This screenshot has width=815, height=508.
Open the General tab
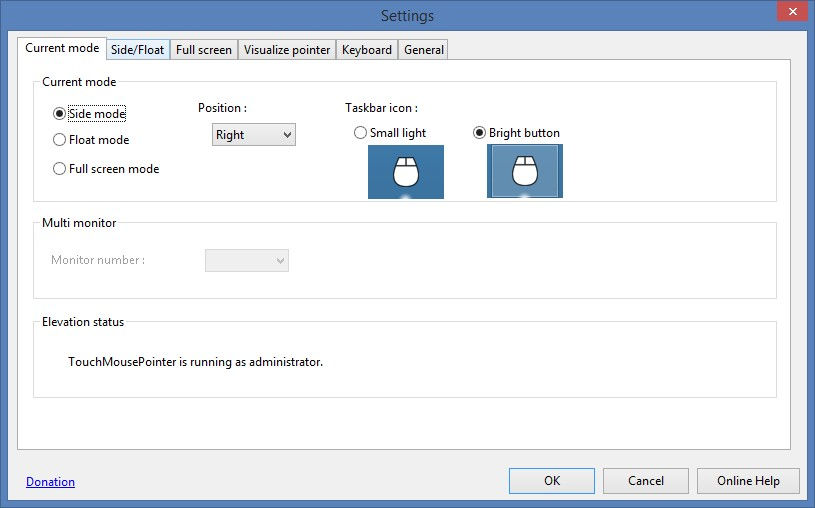tap(424, 50)
